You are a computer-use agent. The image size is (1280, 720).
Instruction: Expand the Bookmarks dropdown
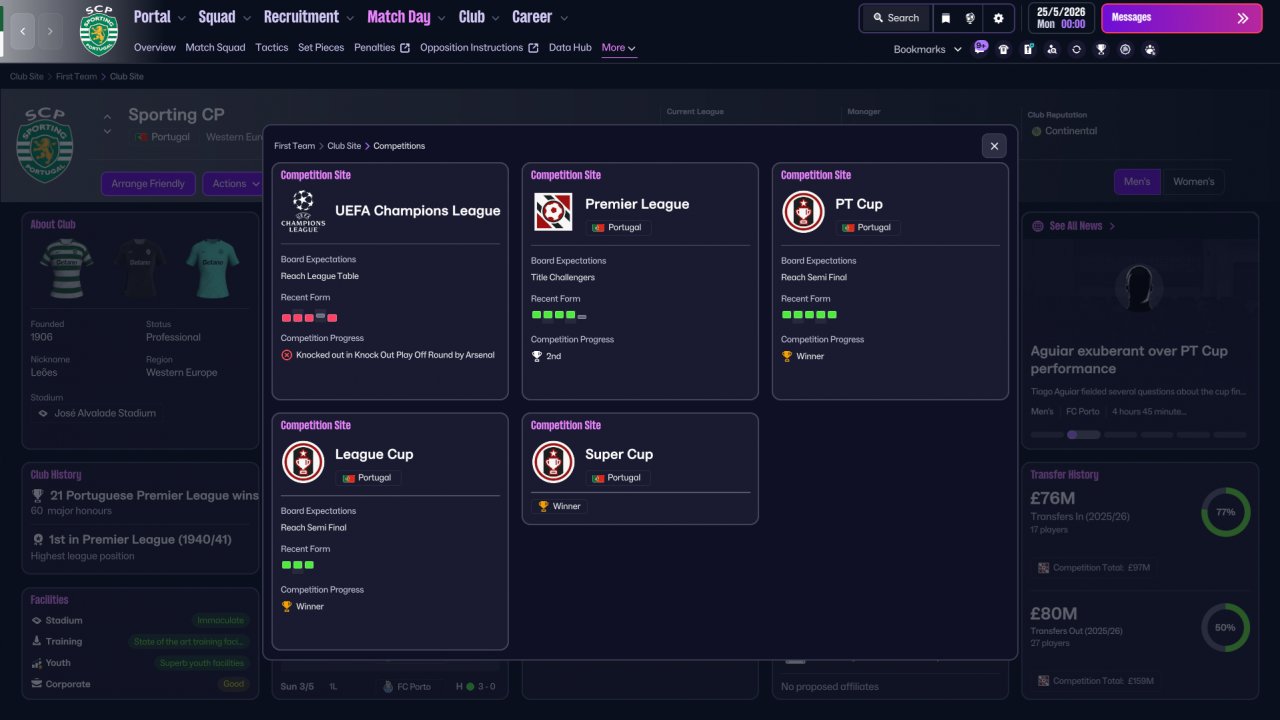point(928,49)
